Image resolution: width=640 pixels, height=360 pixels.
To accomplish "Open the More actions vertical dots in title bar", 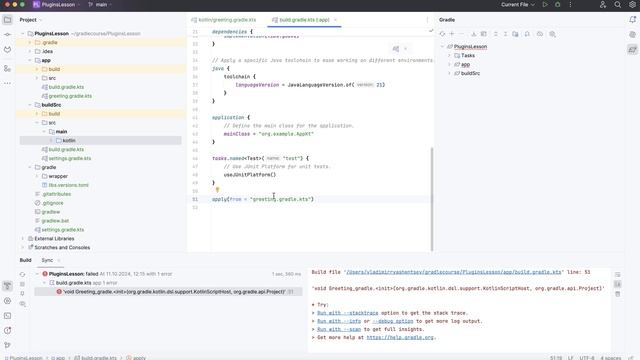I will 570,4.
